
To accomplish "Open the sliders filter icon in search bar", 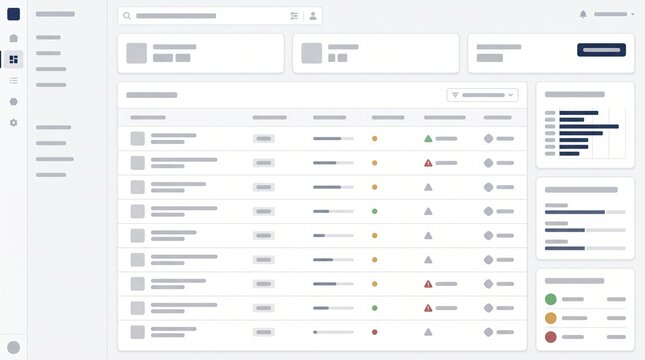I will pyautogui.click(x=294, y=16).
